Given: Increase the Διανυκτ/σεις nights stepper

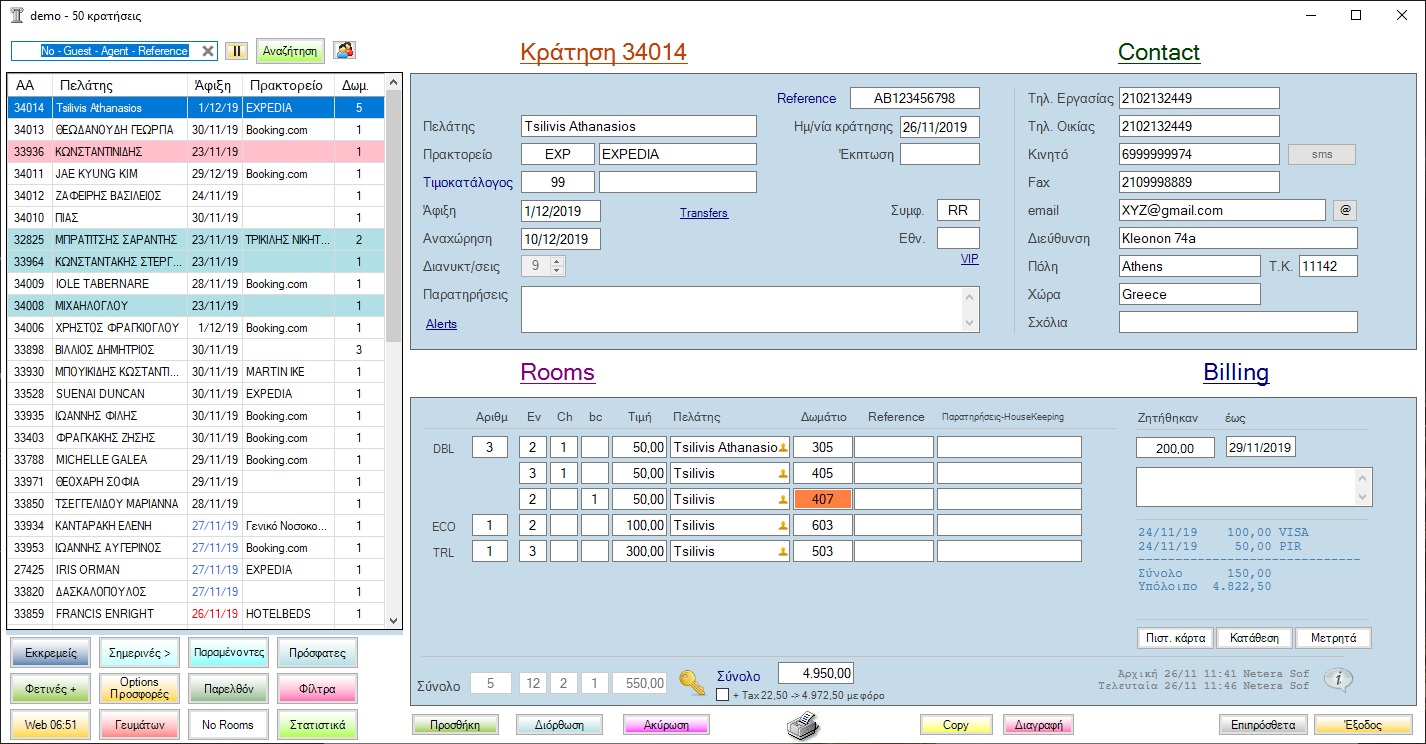Looking at the screenshot, I should tap(557, 262).
